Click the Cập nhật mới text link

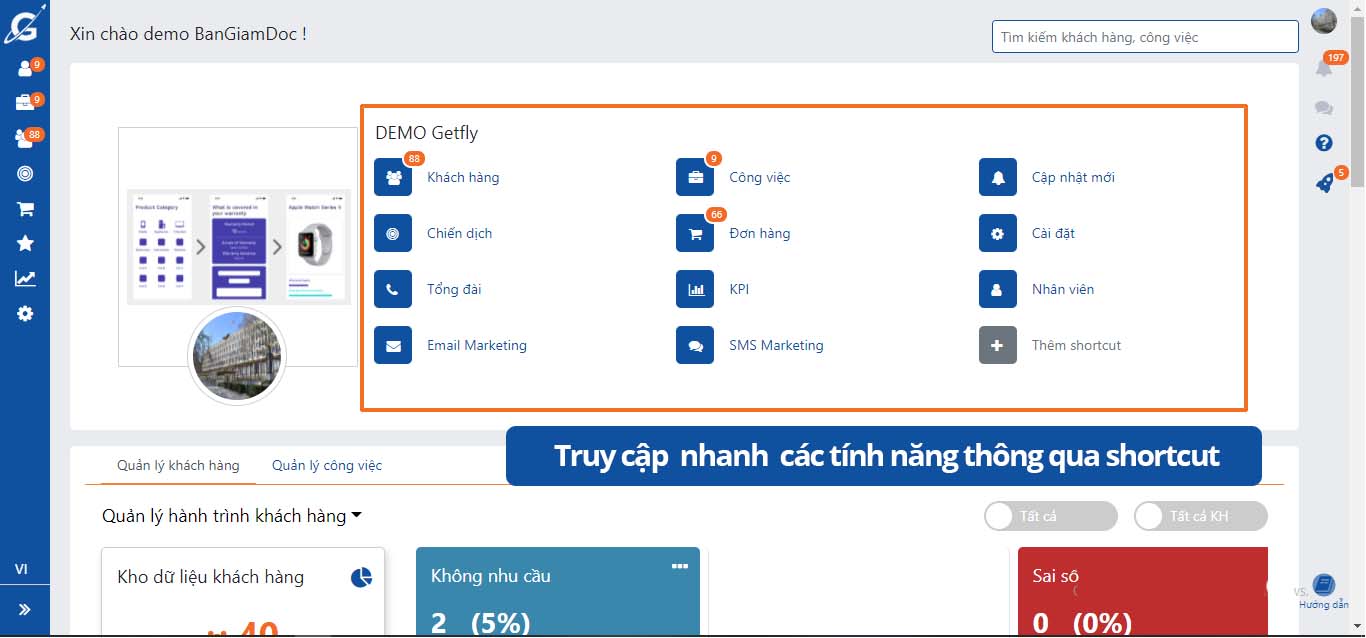coord(1073,177)
